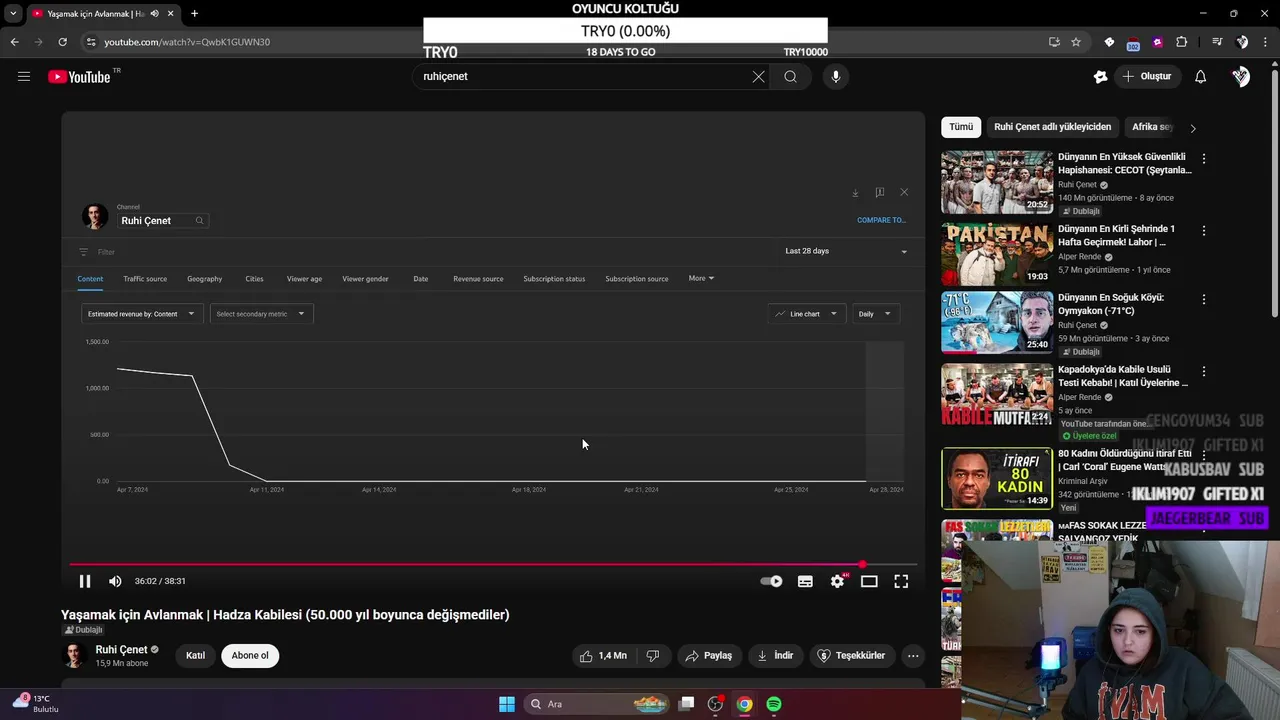The width and height of the screenshot is (1280, 720).
Task: Enter fullscreen mode
Action: coord(901,581)
